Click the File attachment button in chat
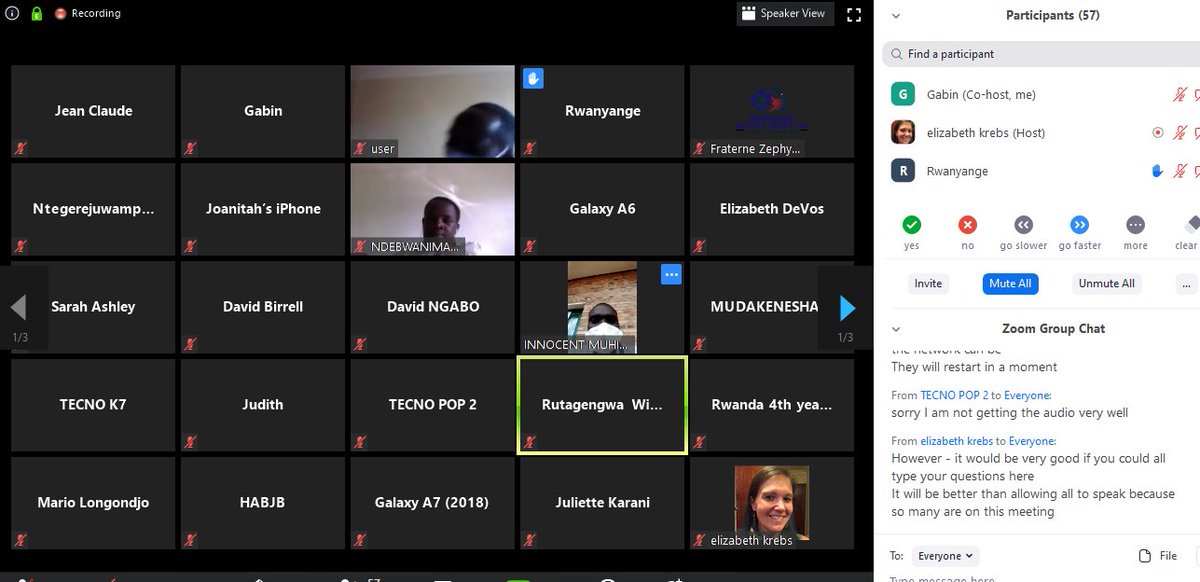The height and width of the screenshot is (582, 1200). [1159, 556]
